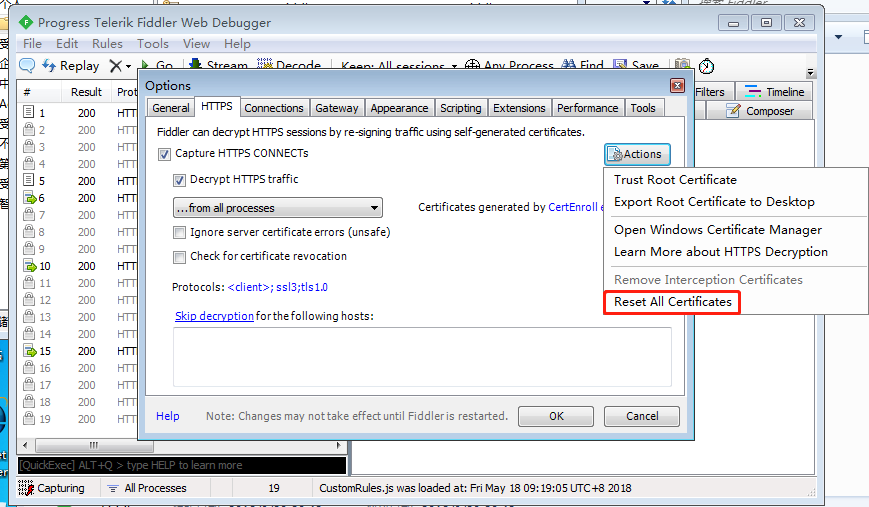Viewport: 869px width, 507px height.
Task: Select Open Windows Certificate Manager
Action: (718, 229)
